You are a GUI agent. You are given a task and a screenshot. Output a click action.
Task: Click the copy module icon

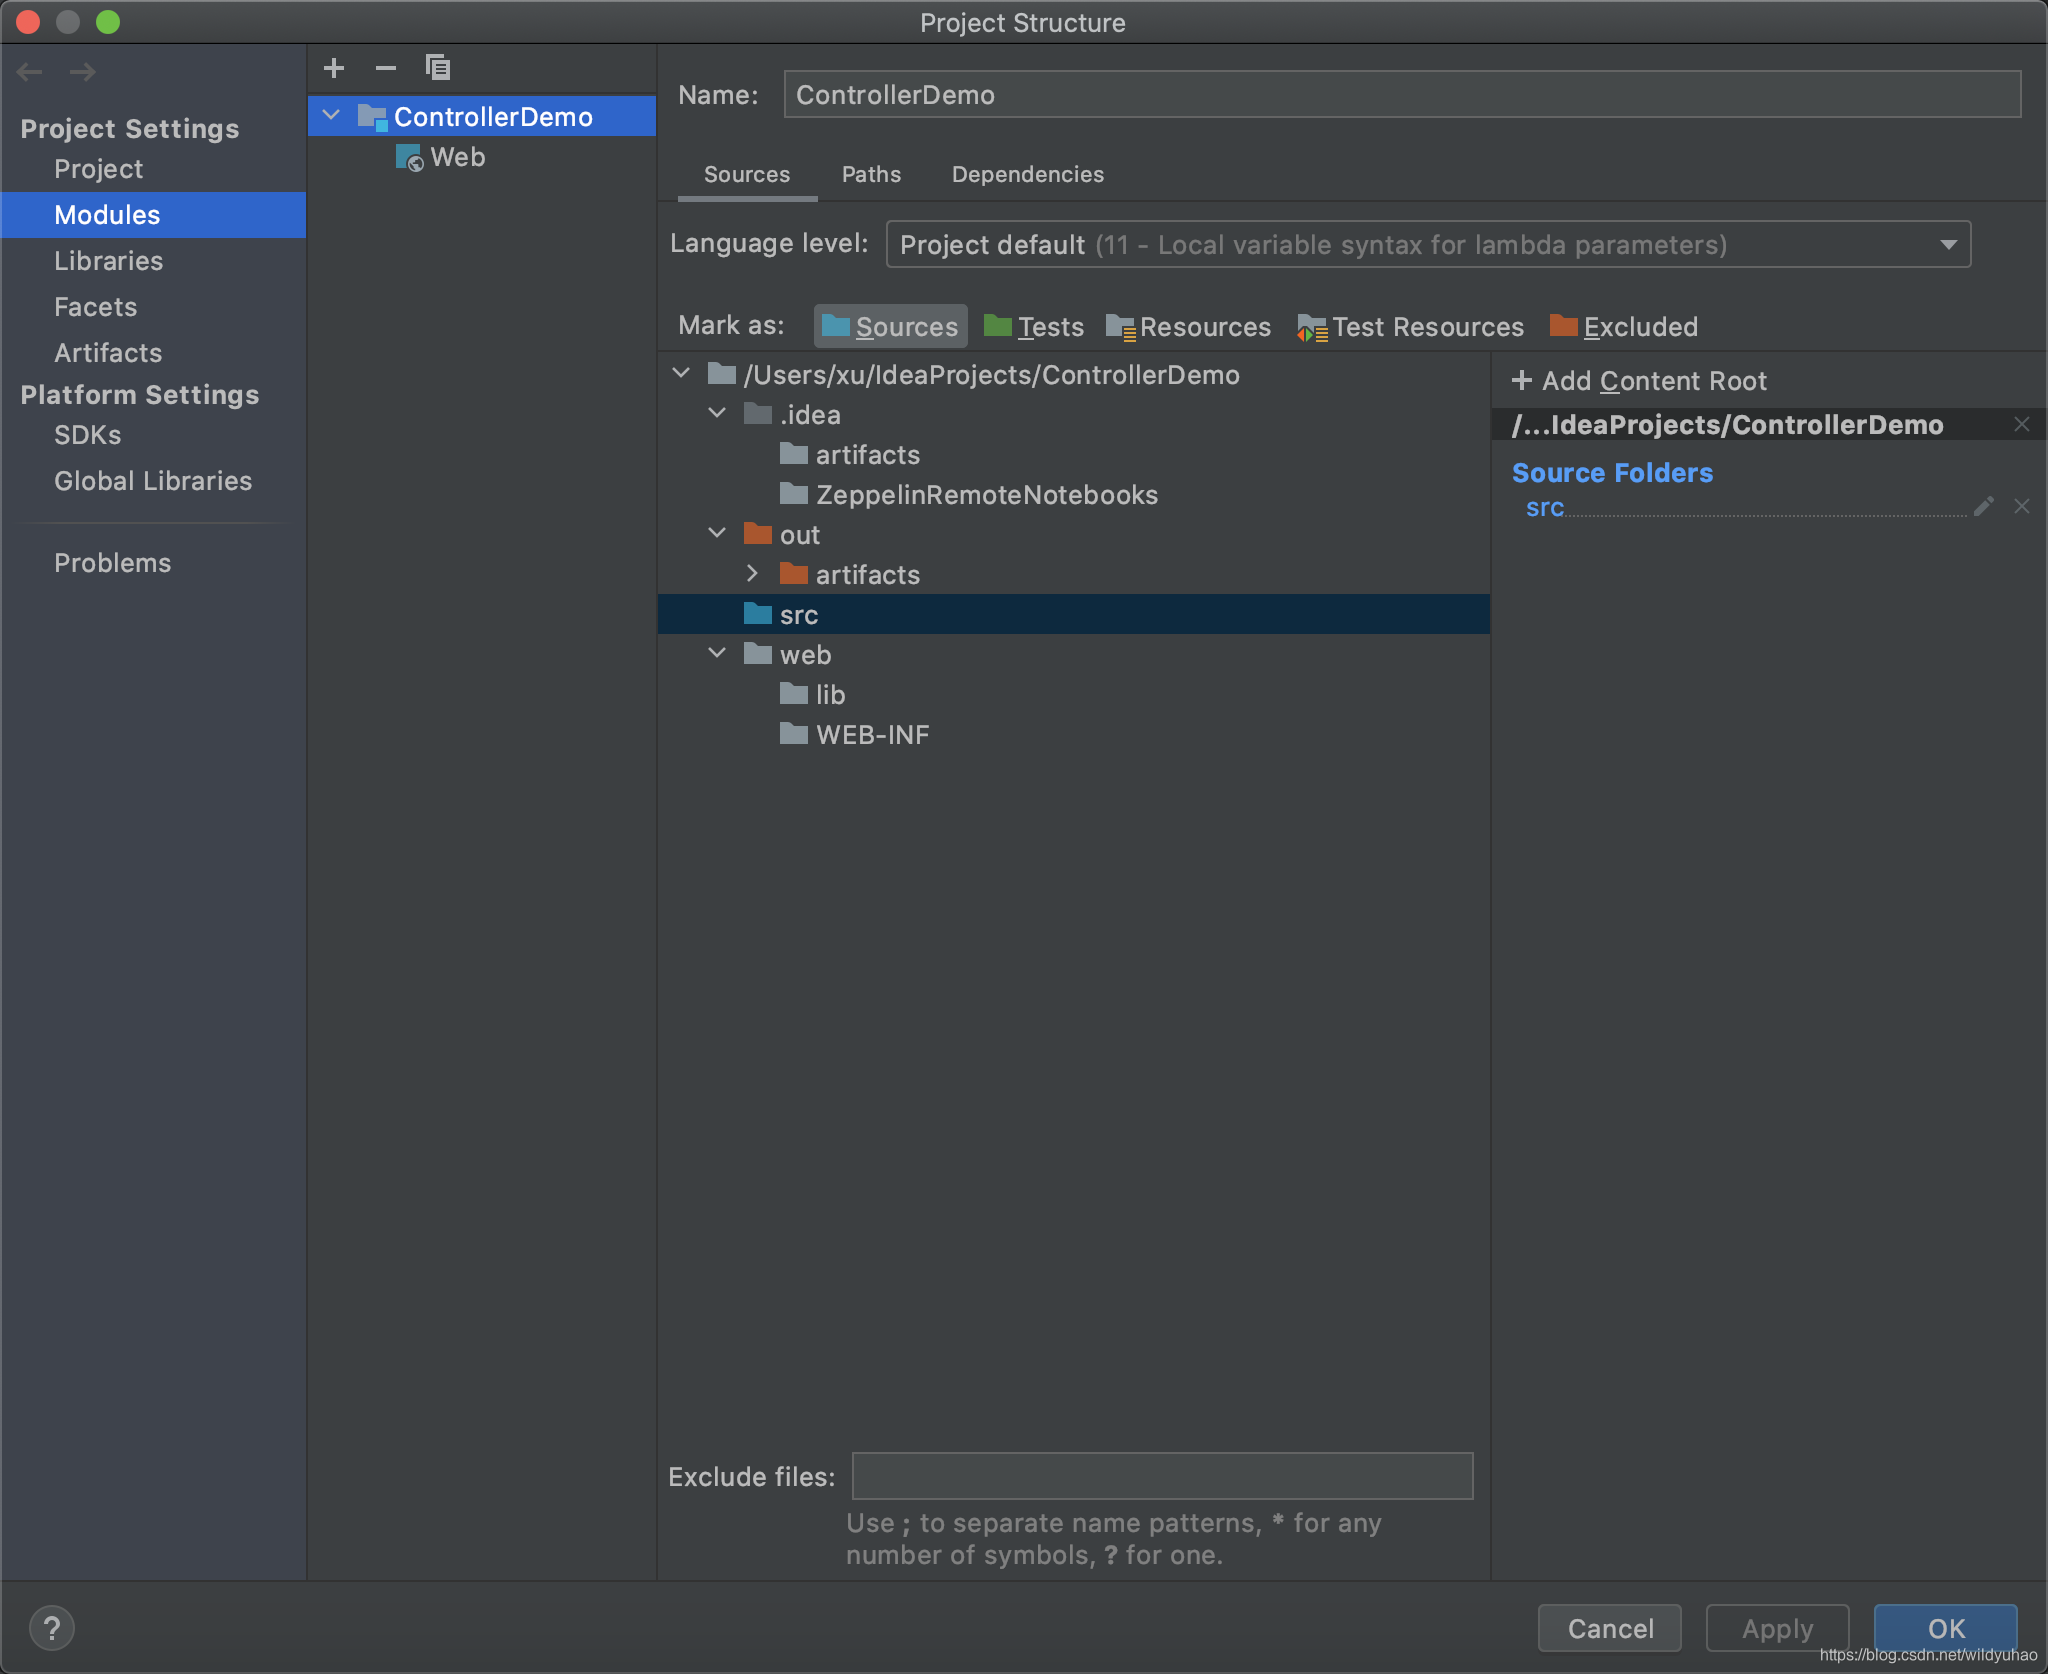[x=438, y=68]
